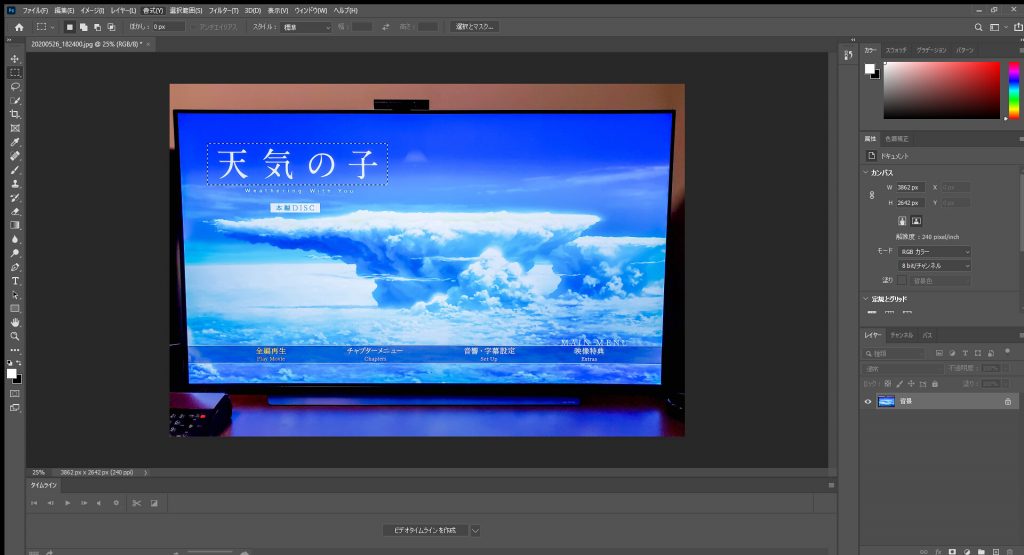Select the Crop tool

pos(15,115)
